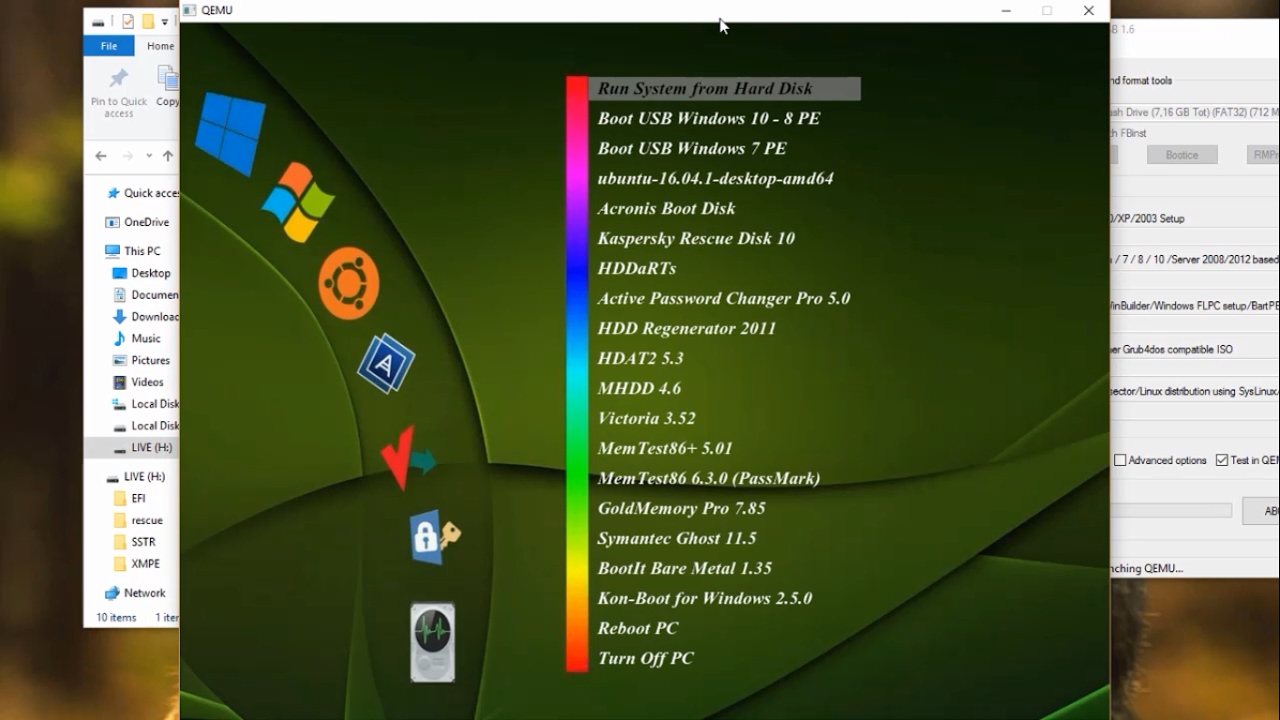
Task: Select MemTest86+ 5.01 entry
Action: 665,448
